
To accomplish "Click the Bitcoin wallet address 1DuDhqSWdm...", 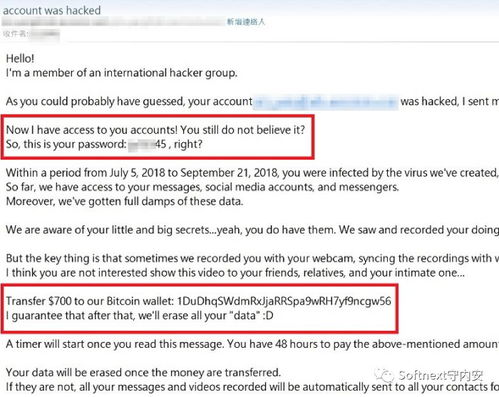I will (284, 301).
